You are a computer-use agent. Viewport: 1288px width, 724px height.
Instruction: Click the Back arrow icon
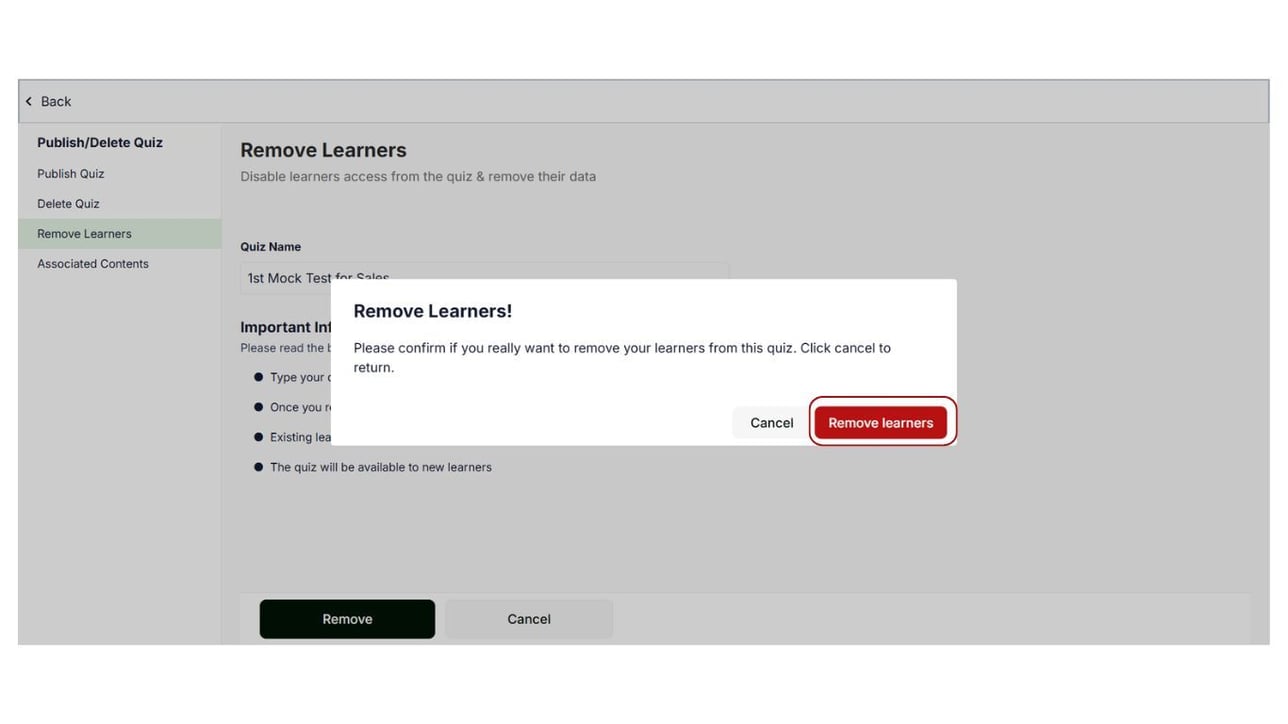(x=29, y=101)
